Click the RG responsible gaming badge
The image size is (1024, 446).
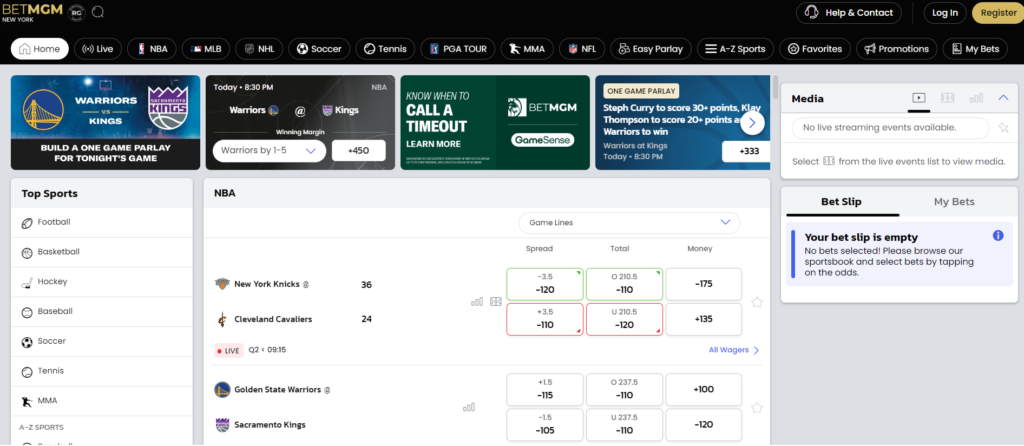pyautogui.click(x=76, y=12)
